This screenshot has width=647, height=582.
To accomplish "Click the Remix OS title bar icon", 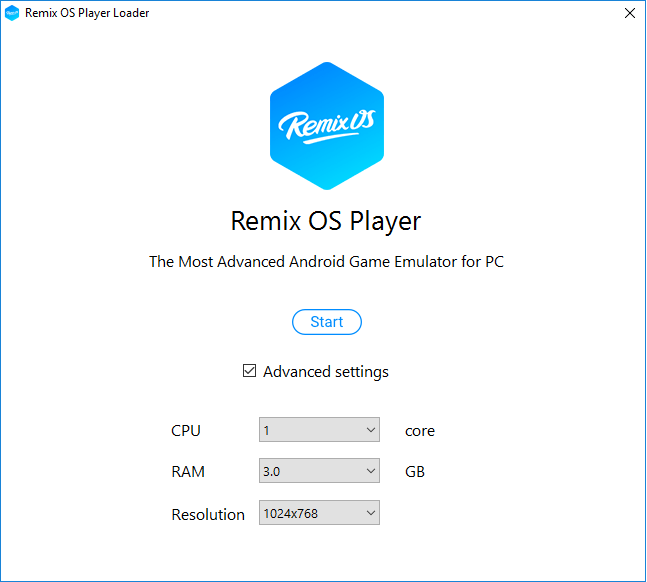I will (12, 13).
